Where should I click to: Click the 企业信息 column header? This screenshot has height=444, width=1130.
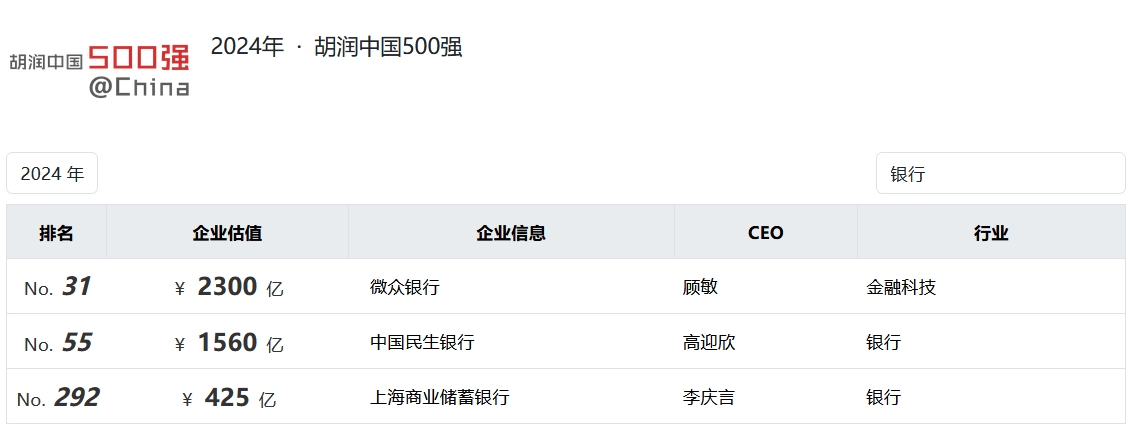pos(511,233)
